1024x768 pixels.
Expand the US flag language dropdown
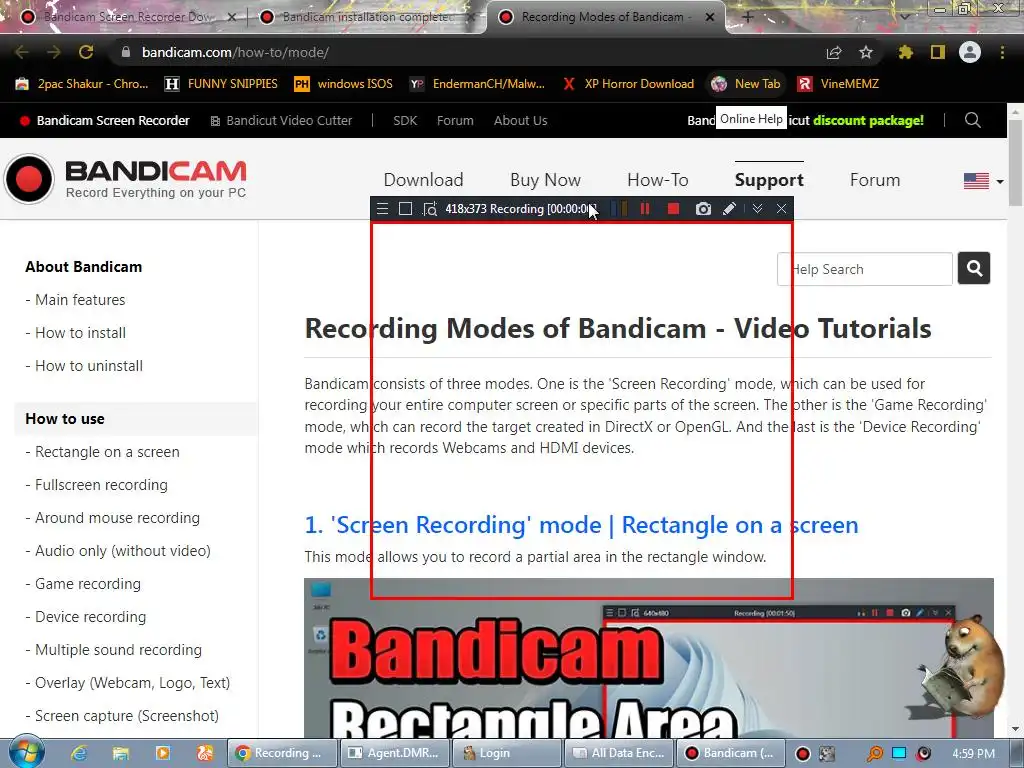coord(983,181)
